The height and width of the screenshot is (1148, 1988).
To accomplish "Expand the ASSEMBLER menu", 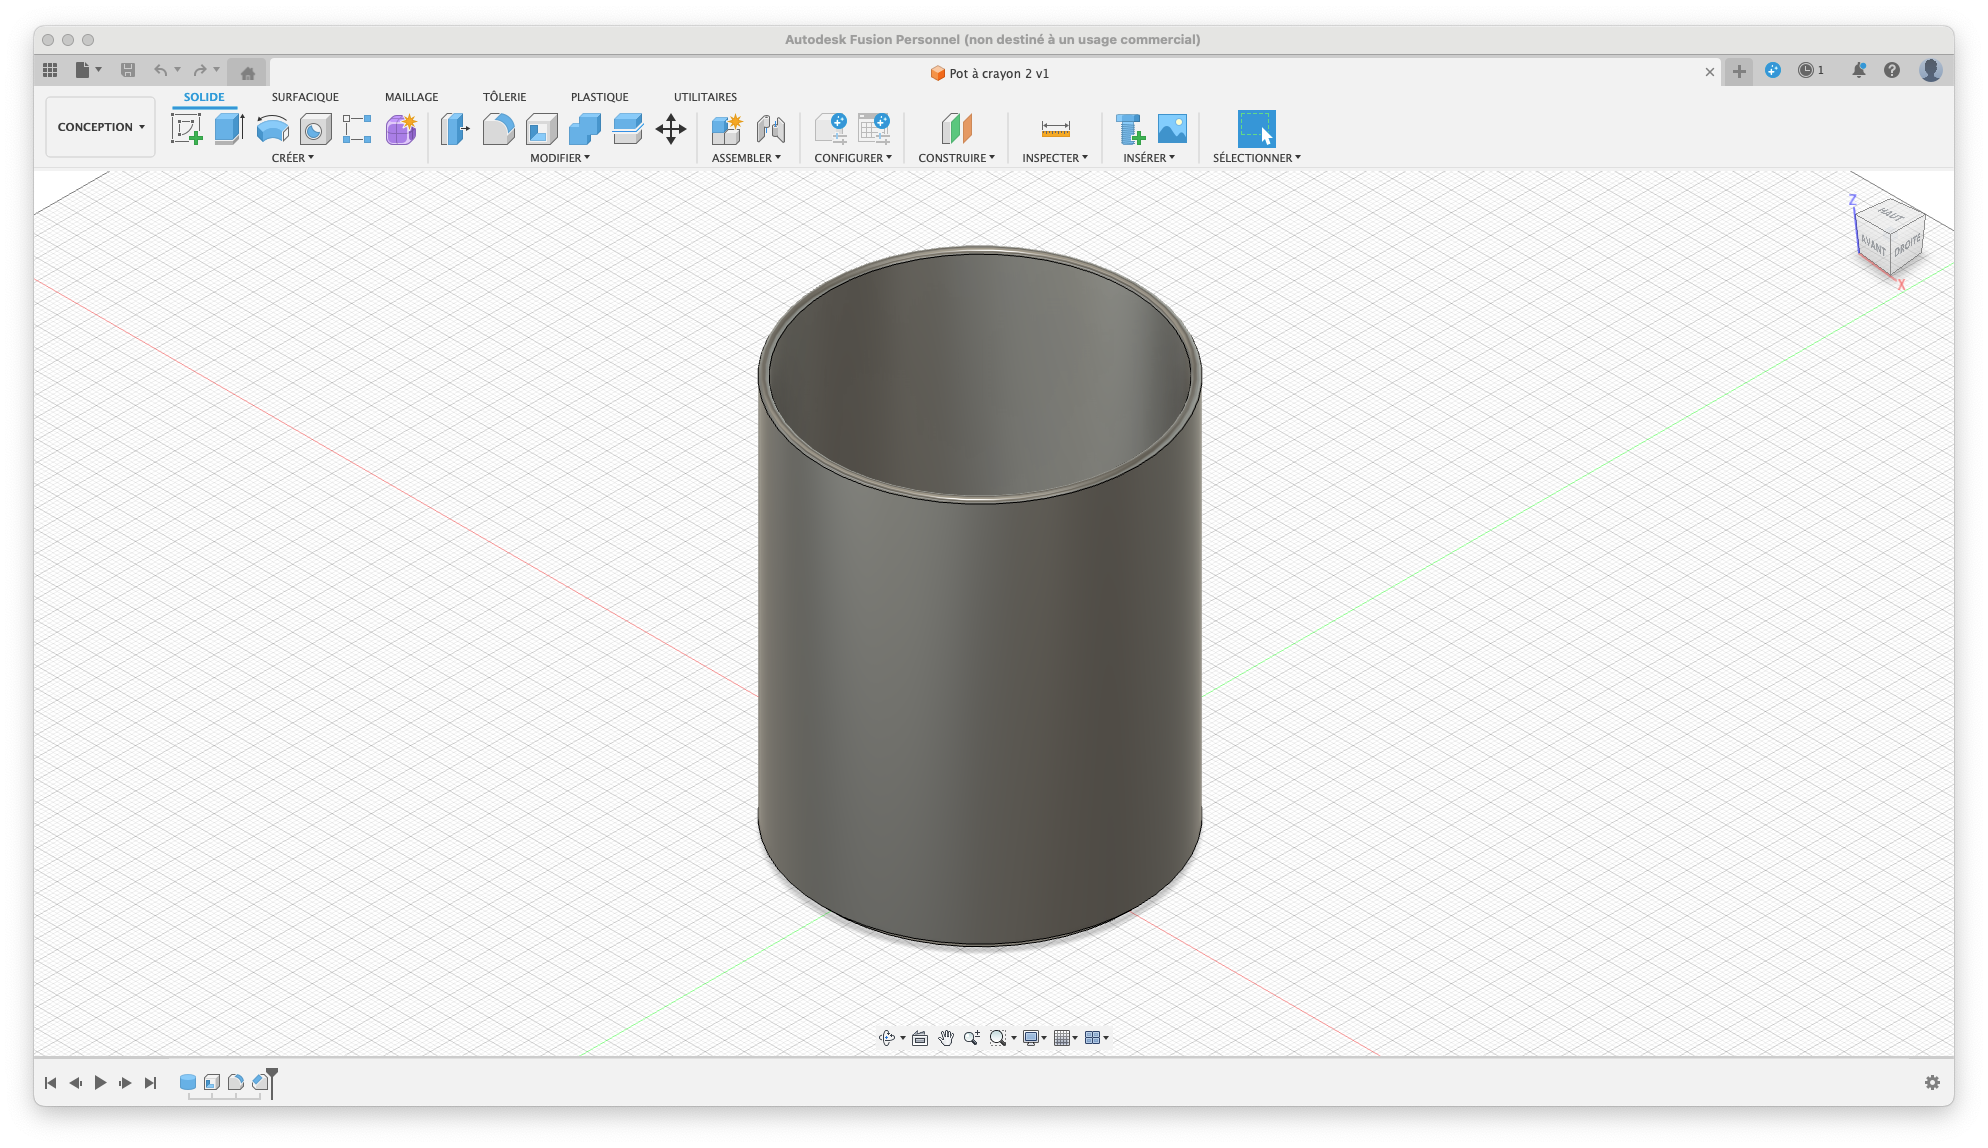I will click(746, 158).
